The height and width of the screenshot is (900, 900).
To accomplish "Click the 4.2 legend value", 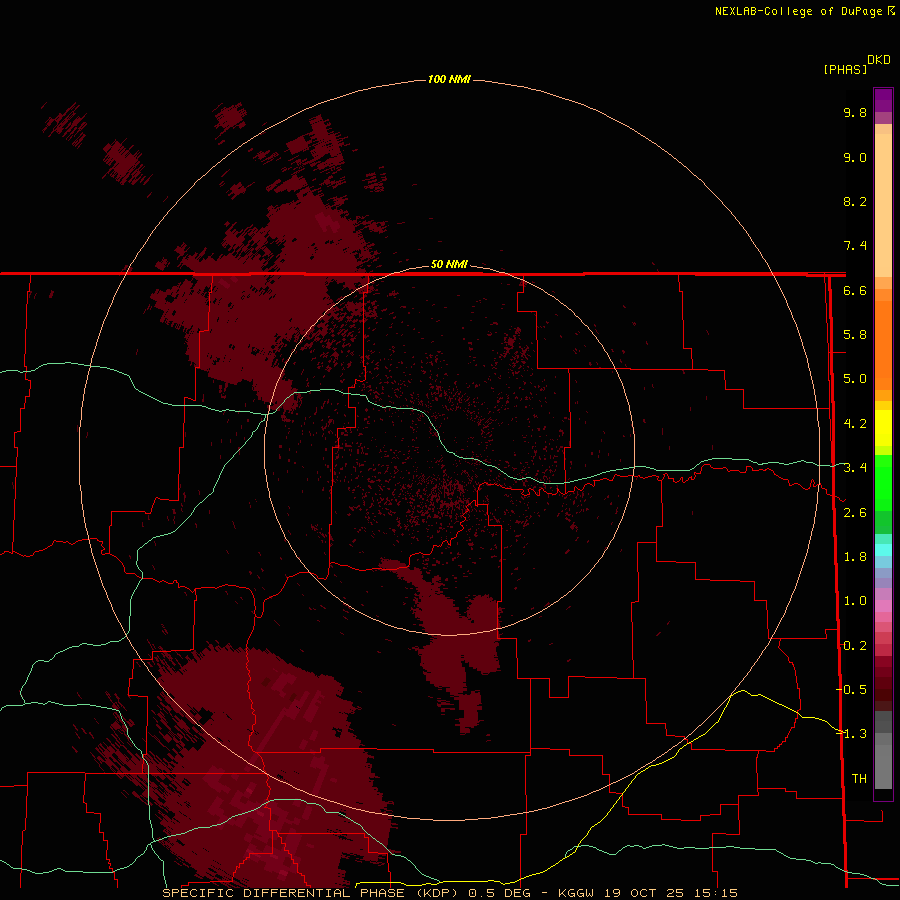I will point(855,424).
